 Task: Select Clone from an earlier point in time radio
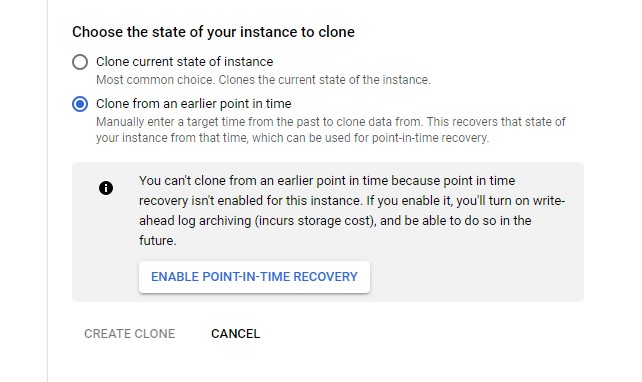click(x=80, y=104)
